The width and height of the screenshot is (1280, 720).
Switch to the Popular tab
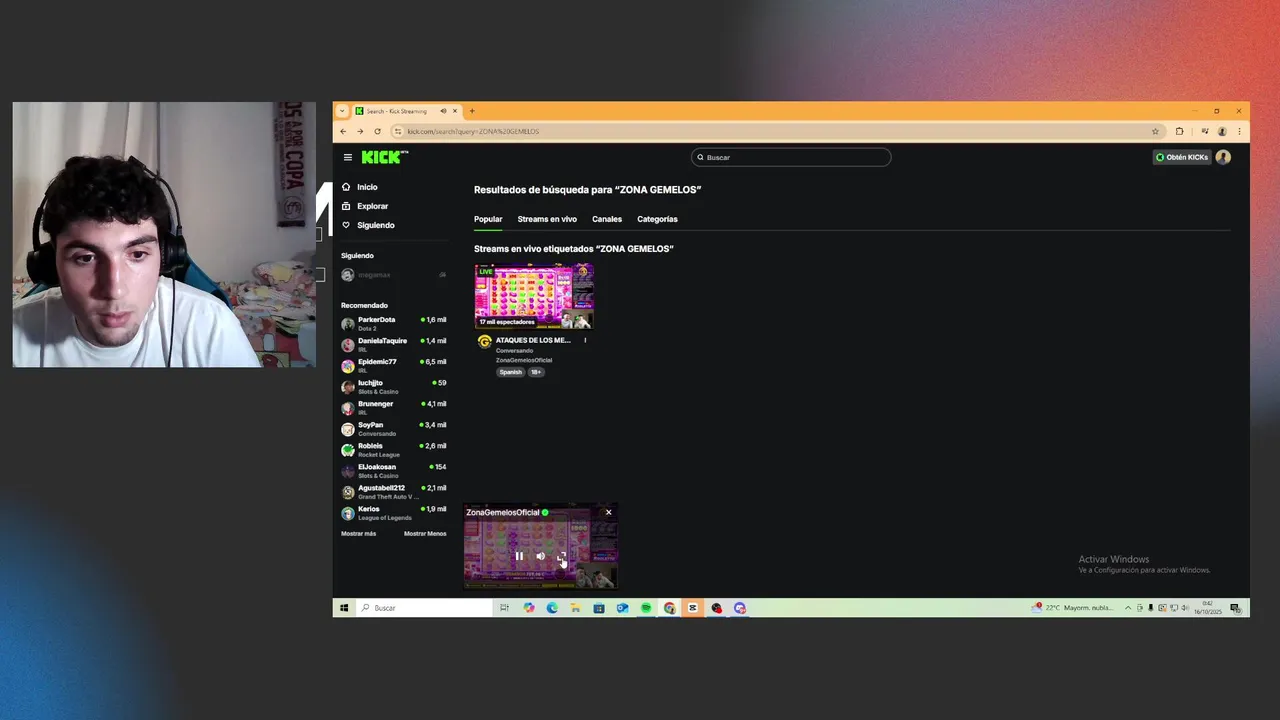click(x=488, y=219)
